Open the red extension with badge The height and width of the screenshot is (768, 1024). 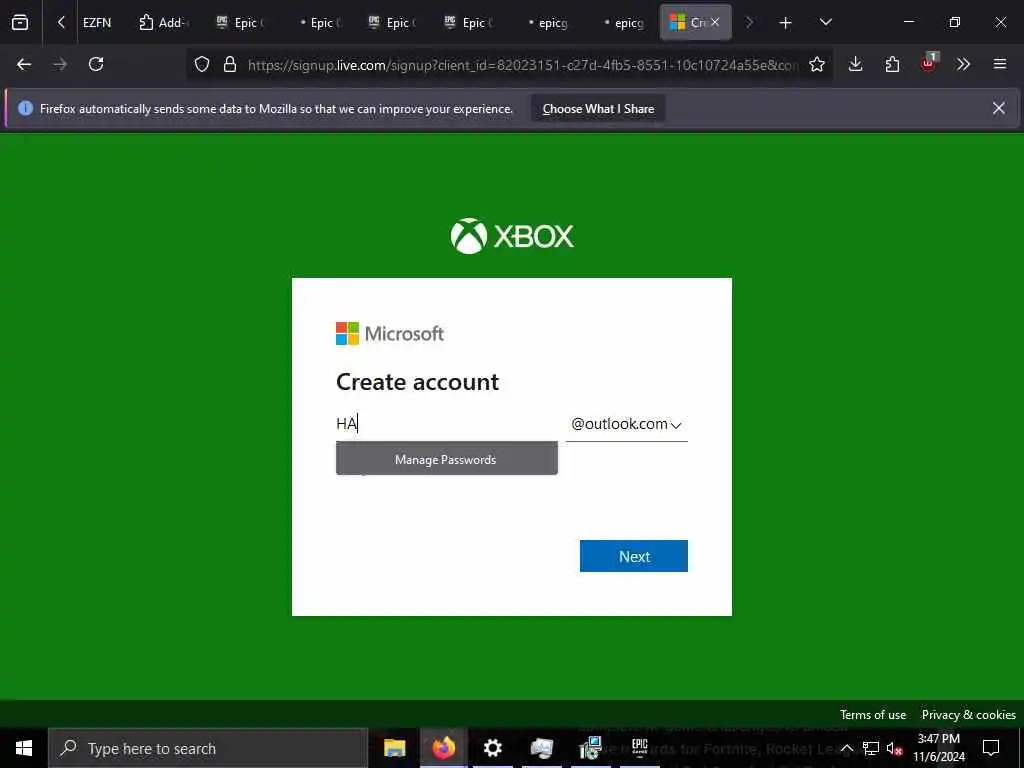point(929,63)
